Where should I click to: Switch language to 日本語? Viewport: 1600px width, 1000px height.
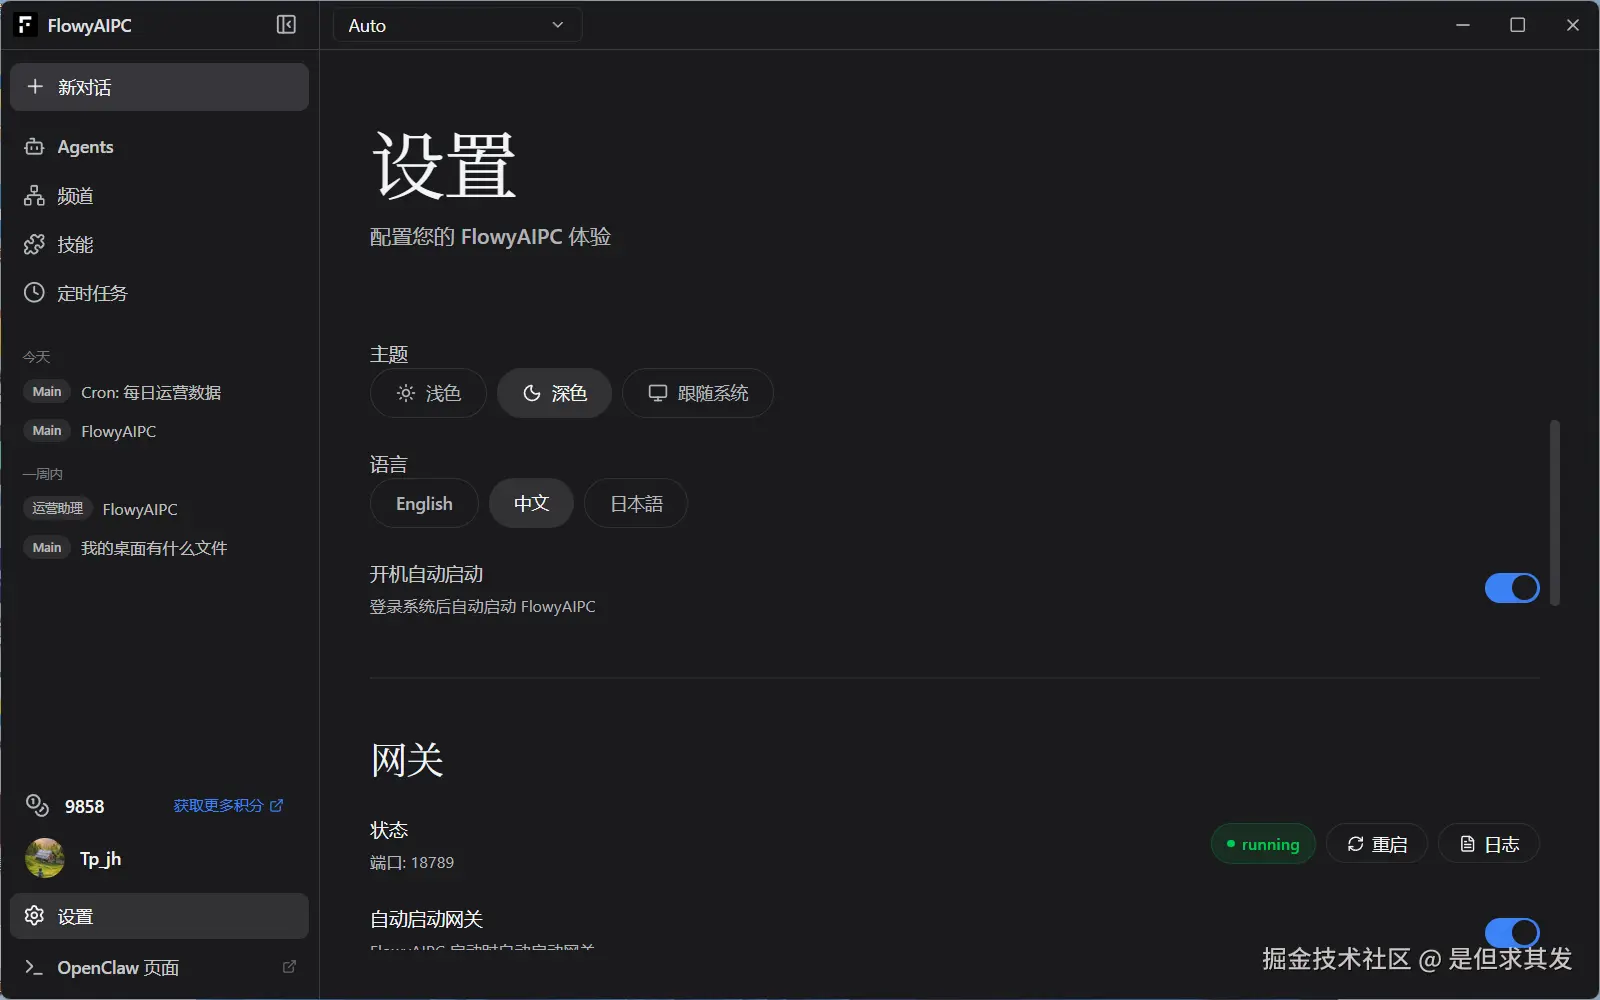(x=635, y=503)
